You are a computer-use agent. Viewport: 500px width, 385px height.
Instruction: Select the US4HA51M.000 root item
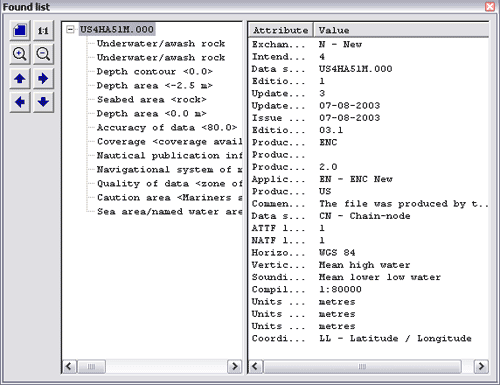coord(117,29)
